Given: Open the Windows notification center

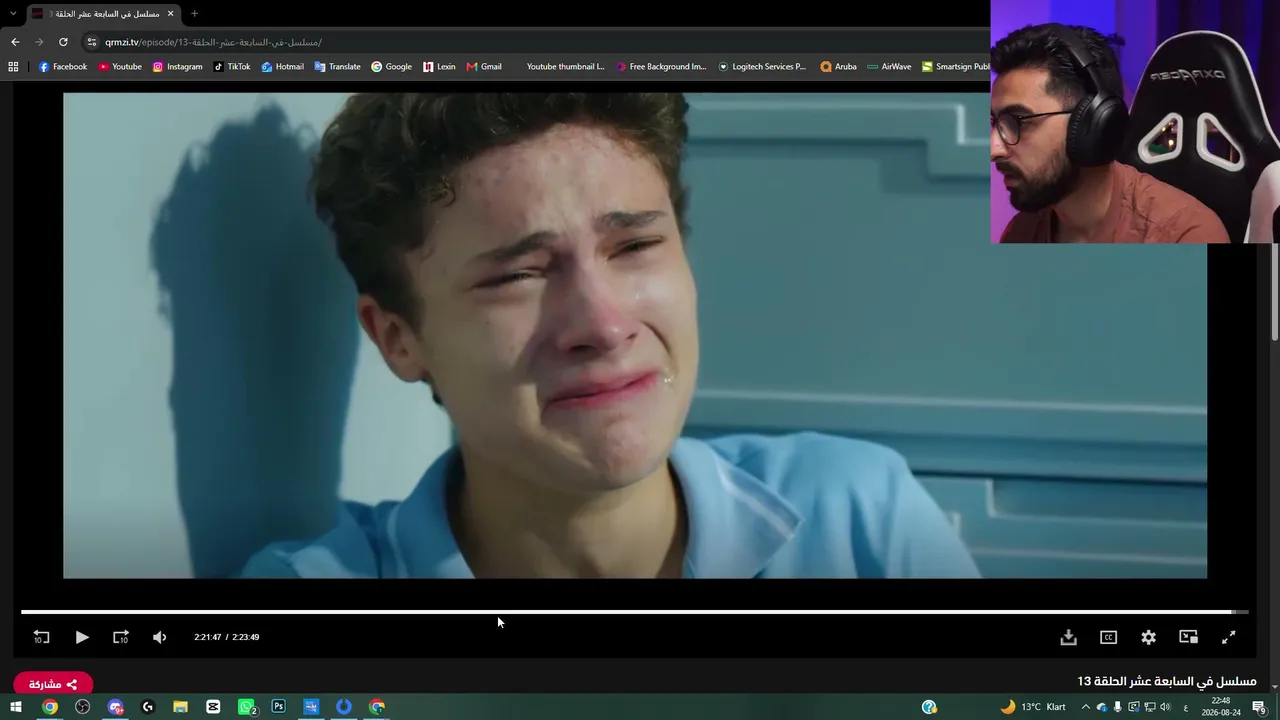Looking at the screenshot, I should point(1259,707).
